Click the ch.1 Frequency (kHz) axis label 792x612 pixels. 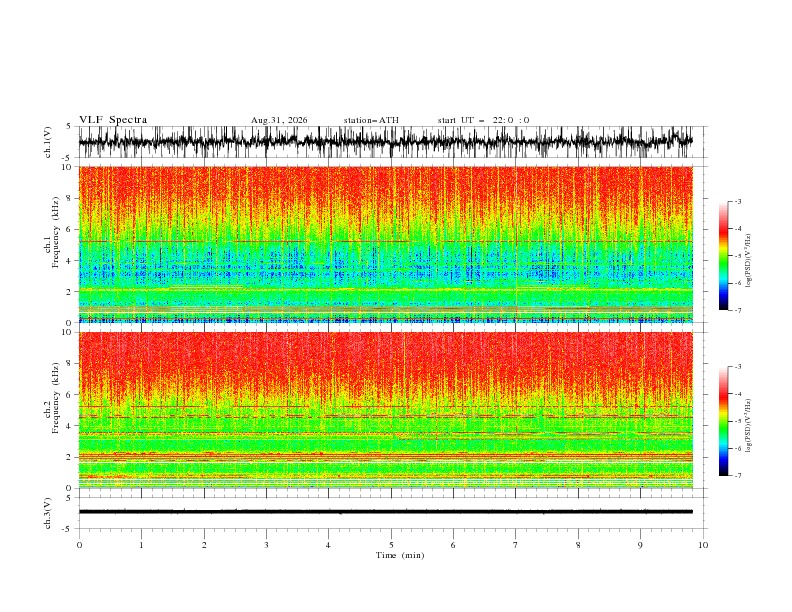(x=52, y=245)
